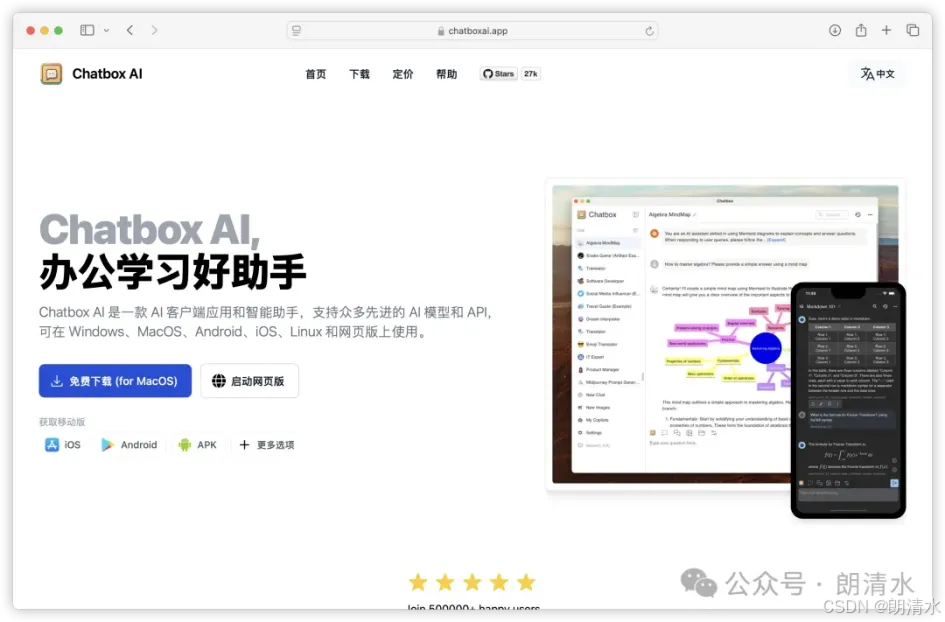
Task: Open the 中文 language selector
Action: (877, 74)
